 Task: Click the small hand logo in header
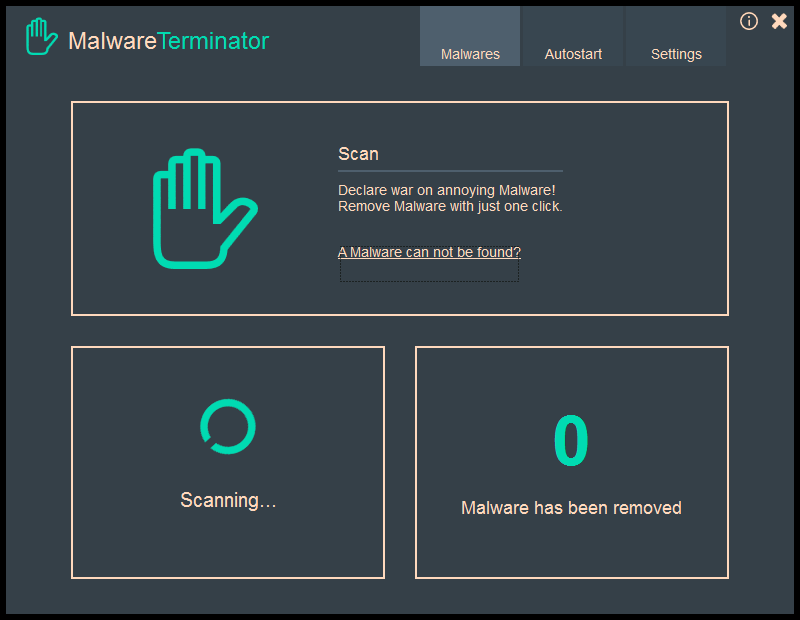point(42,38)
